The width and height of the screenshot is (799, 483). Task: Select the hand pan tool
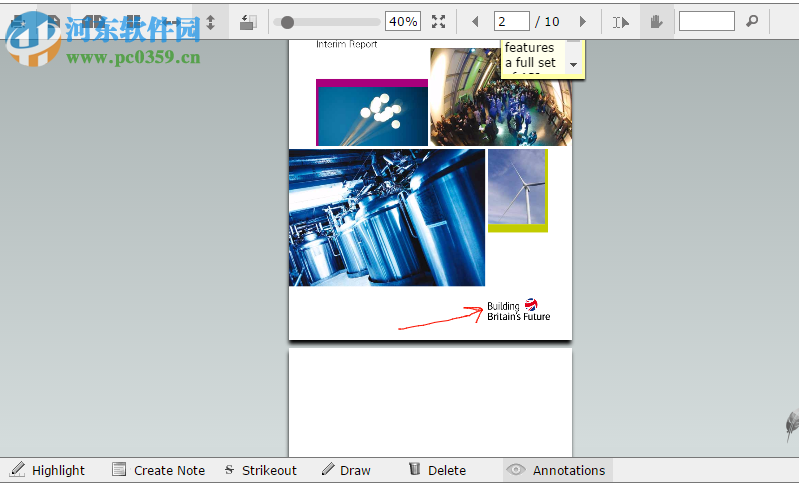(x=656, y=21)
